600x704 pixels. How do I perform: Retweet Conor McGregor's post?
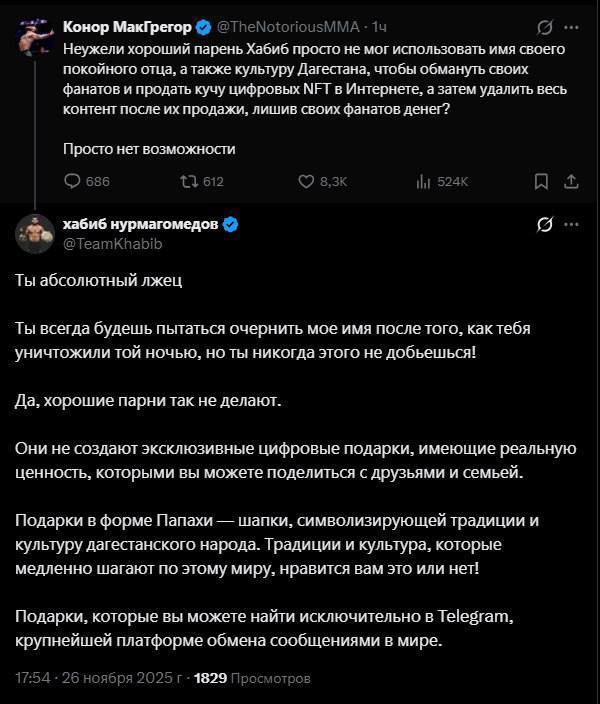tap(202, 181)
